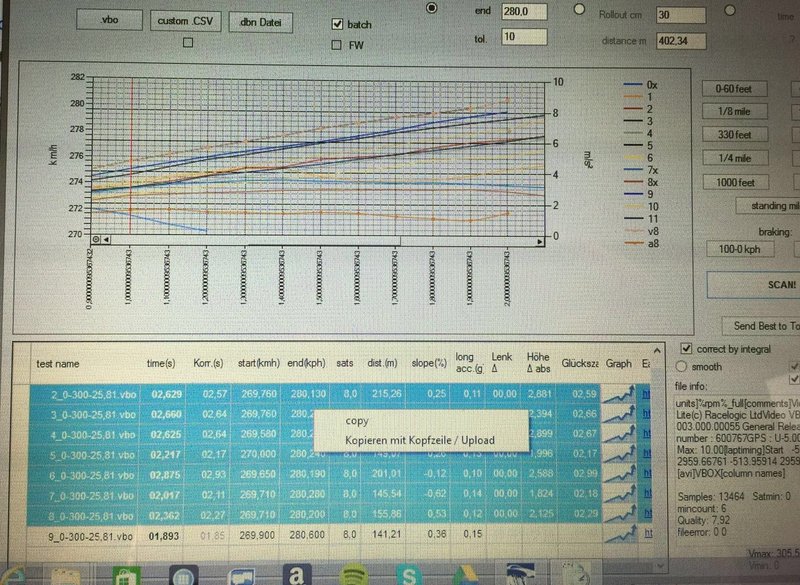Click series 9 blue line in legend
Screen dimensions: 800x585
(632, 192)
